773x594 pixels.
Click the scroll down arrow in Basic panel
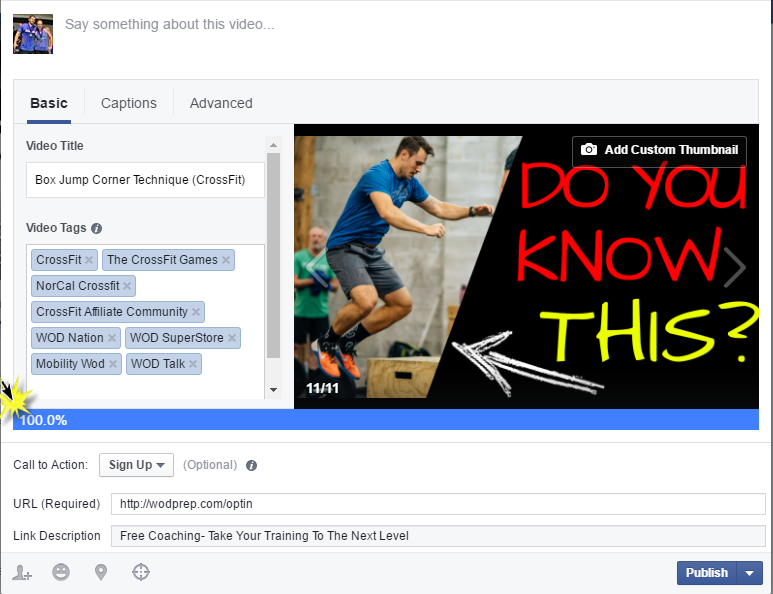(x=274, y=390)
